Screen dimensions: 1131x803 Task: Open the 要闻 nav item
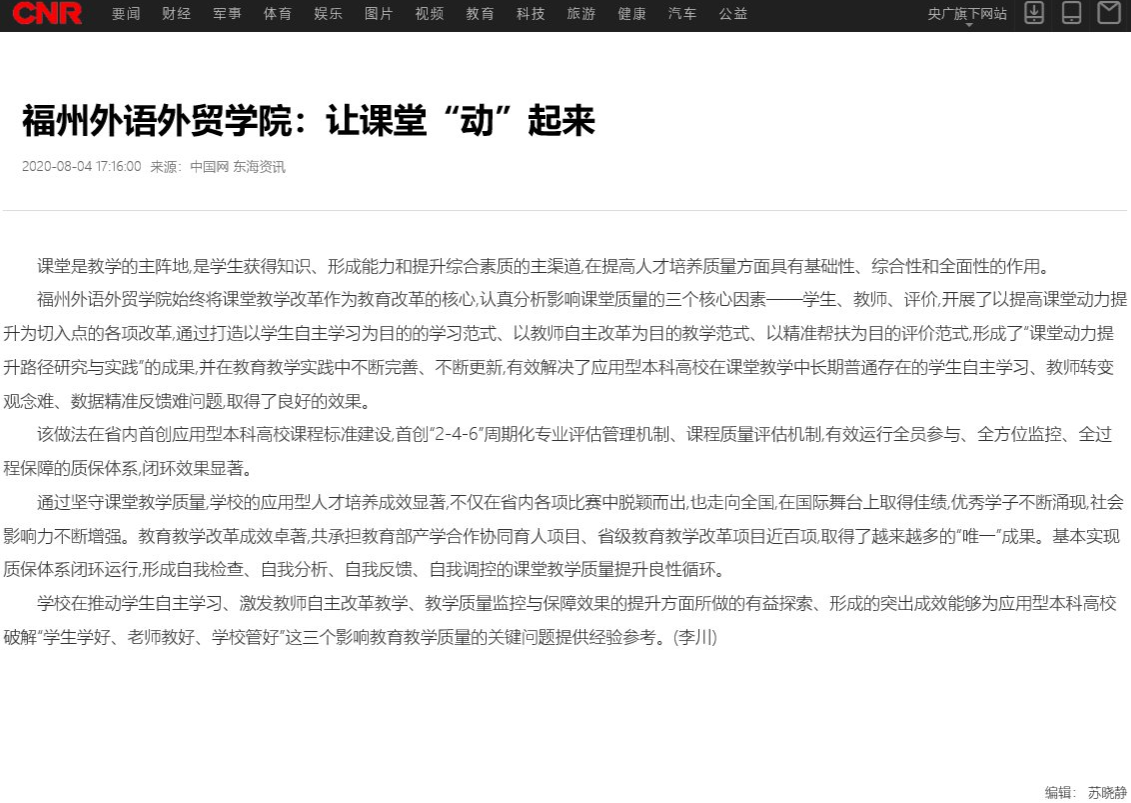(126, 14)
